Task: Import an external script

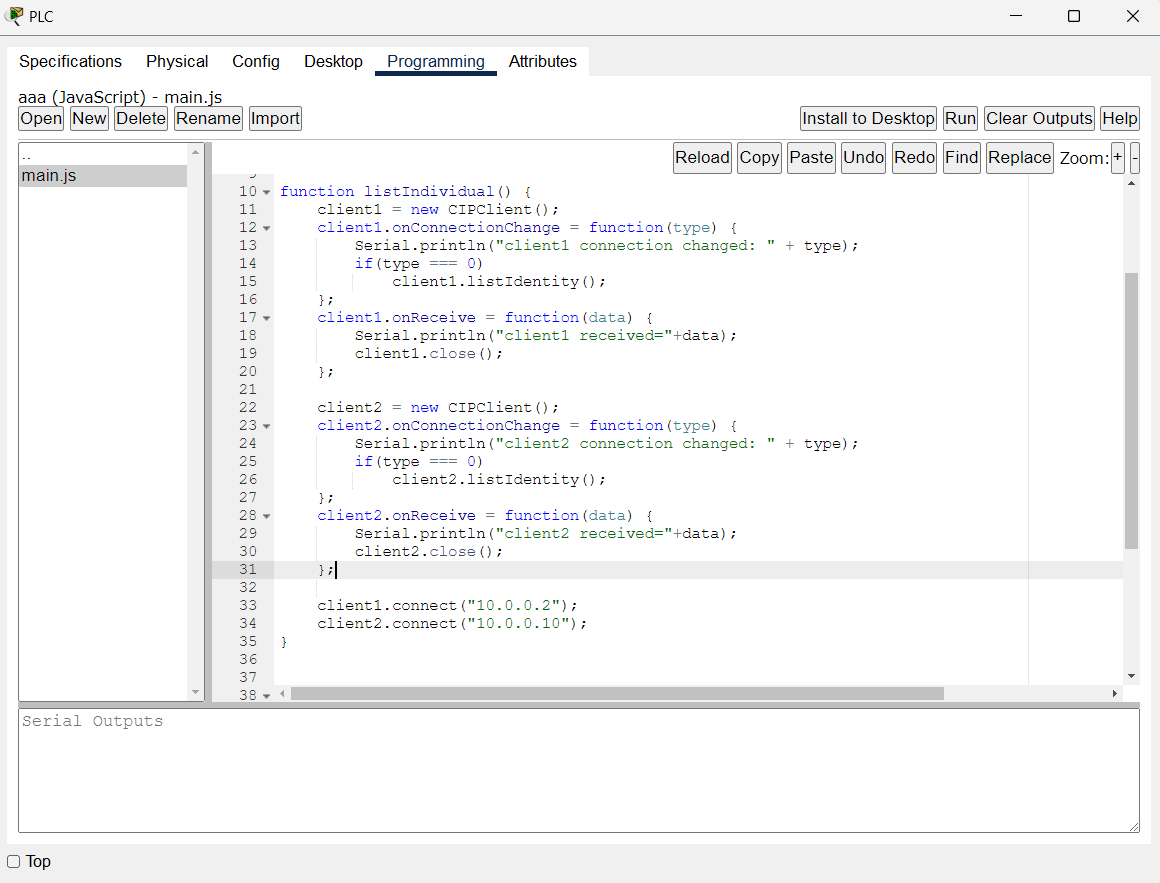Action: pyautogui.click(x=275, y=118)
